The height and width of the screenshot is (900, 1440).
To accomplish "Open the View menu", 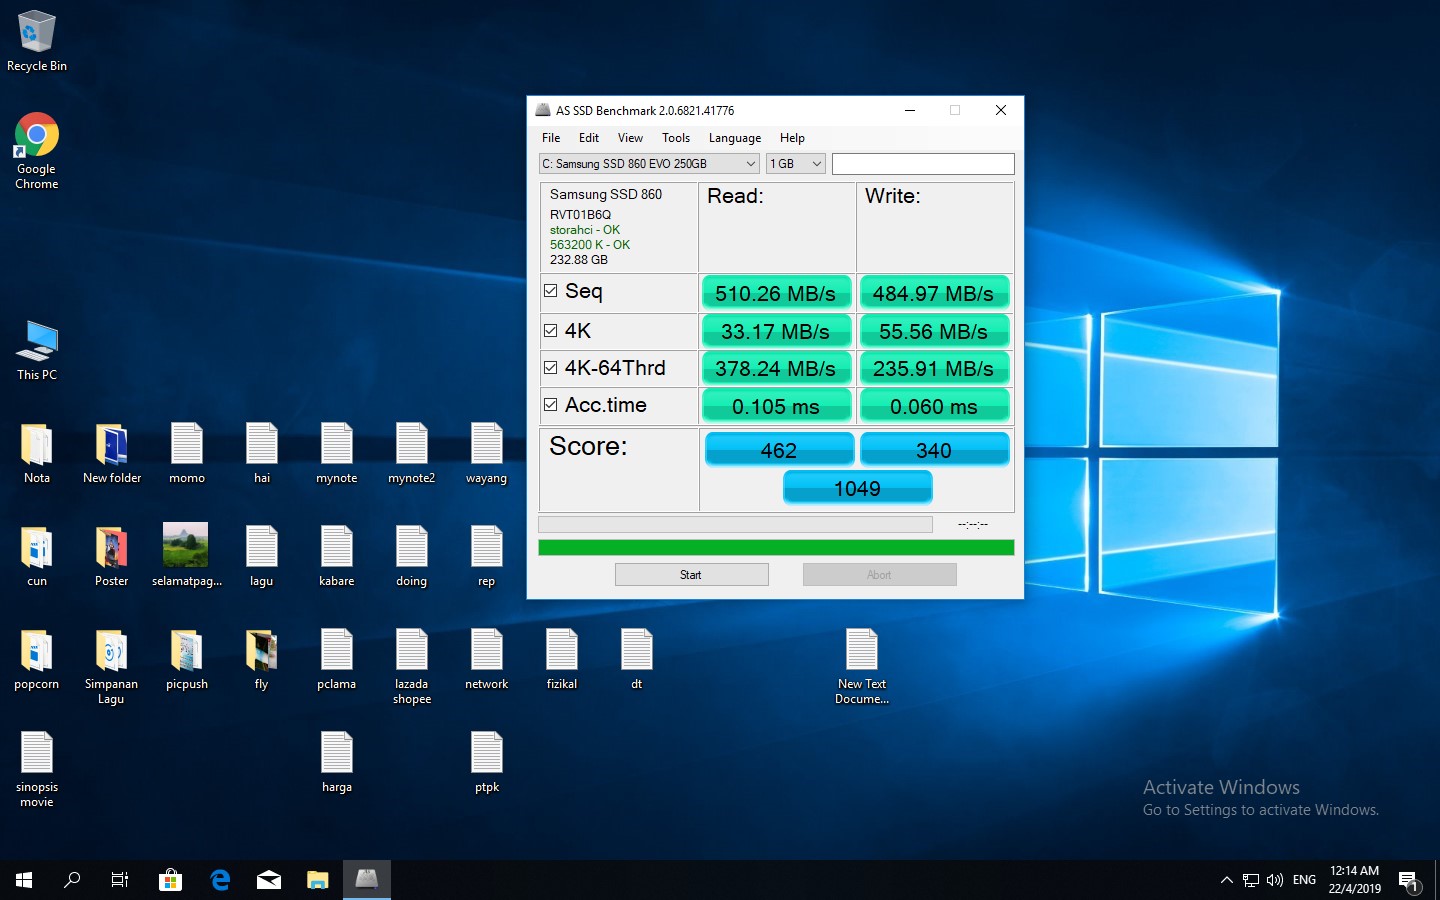I will click(630, 138).
